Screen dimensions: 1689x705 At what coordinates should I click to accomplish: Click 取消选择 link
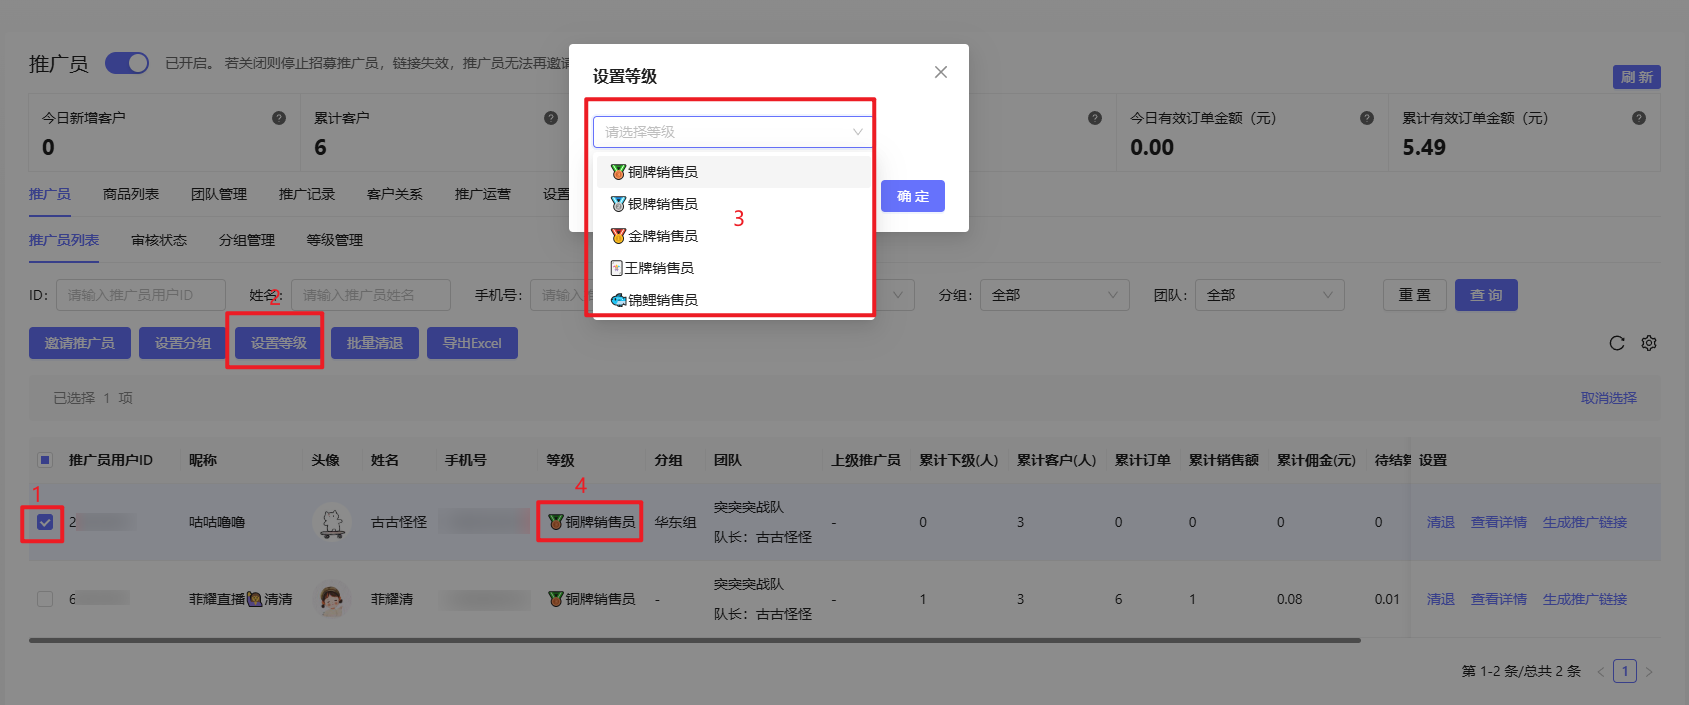click(x=1608, y=398)
